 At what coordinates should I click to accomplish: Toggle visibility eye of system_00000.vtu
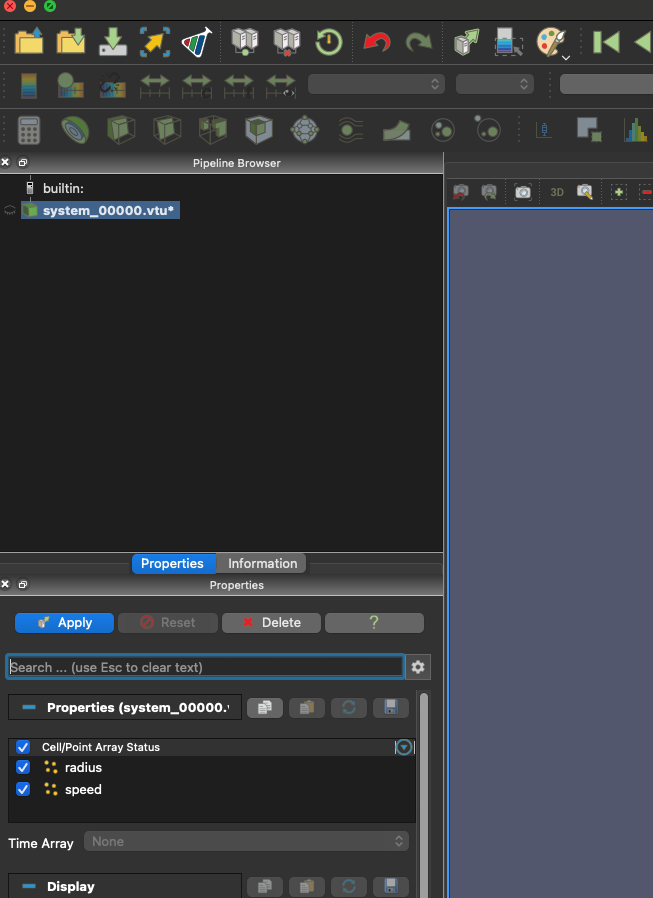coord(11,211)
